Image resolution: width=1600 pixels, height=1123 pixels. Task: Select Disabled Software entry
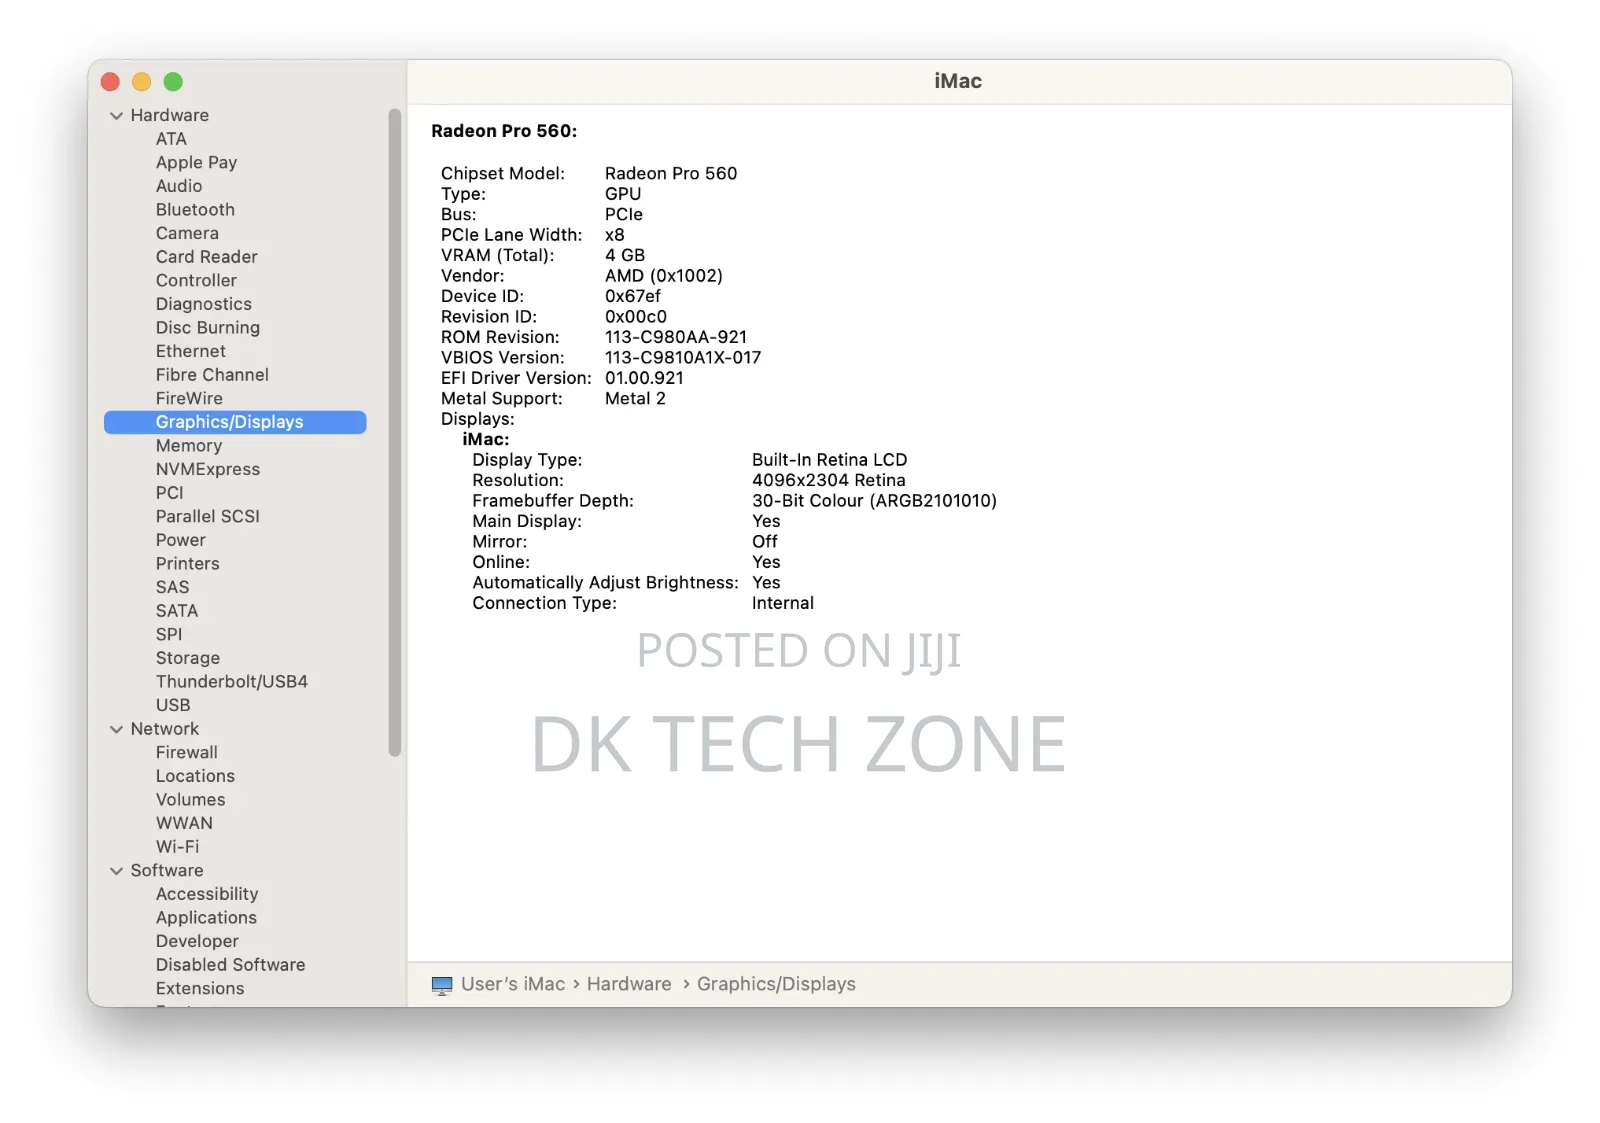[230, 965]
